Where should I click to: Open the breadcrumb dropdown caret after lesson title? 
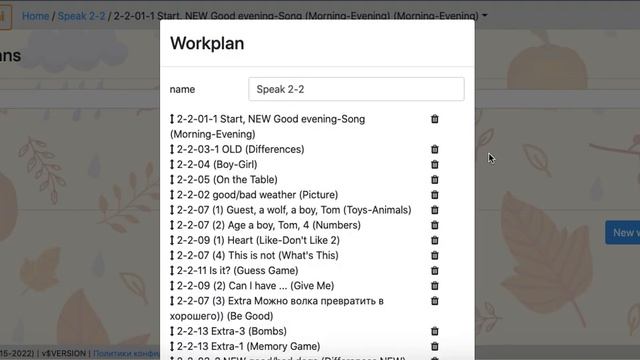click(x=484, y=16)
